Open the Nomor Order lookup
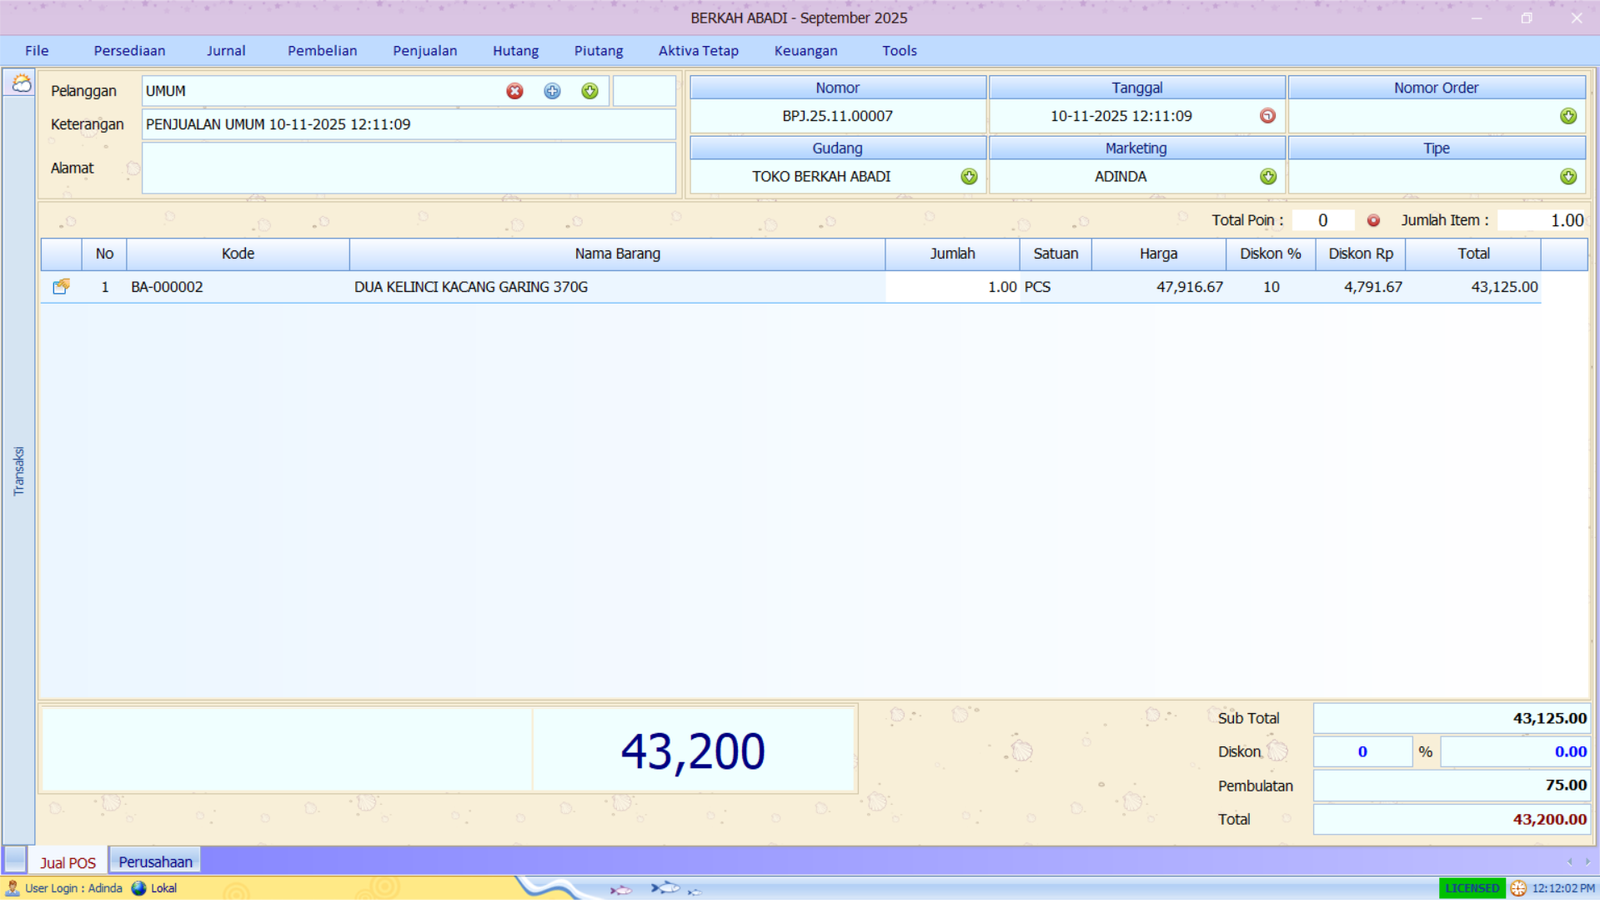This screenshot has height=900, width=1600. (x=1568, y=116)
